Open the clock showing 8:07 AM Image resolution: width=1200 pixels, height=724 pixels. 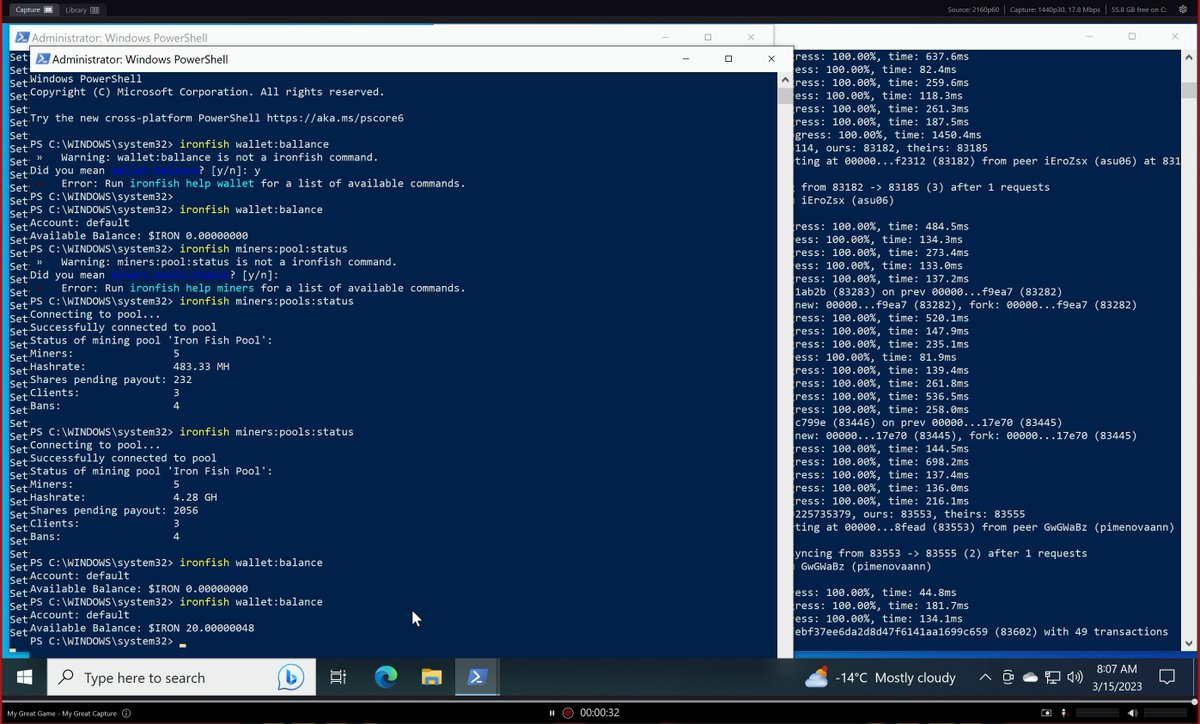click(1117, 678)
